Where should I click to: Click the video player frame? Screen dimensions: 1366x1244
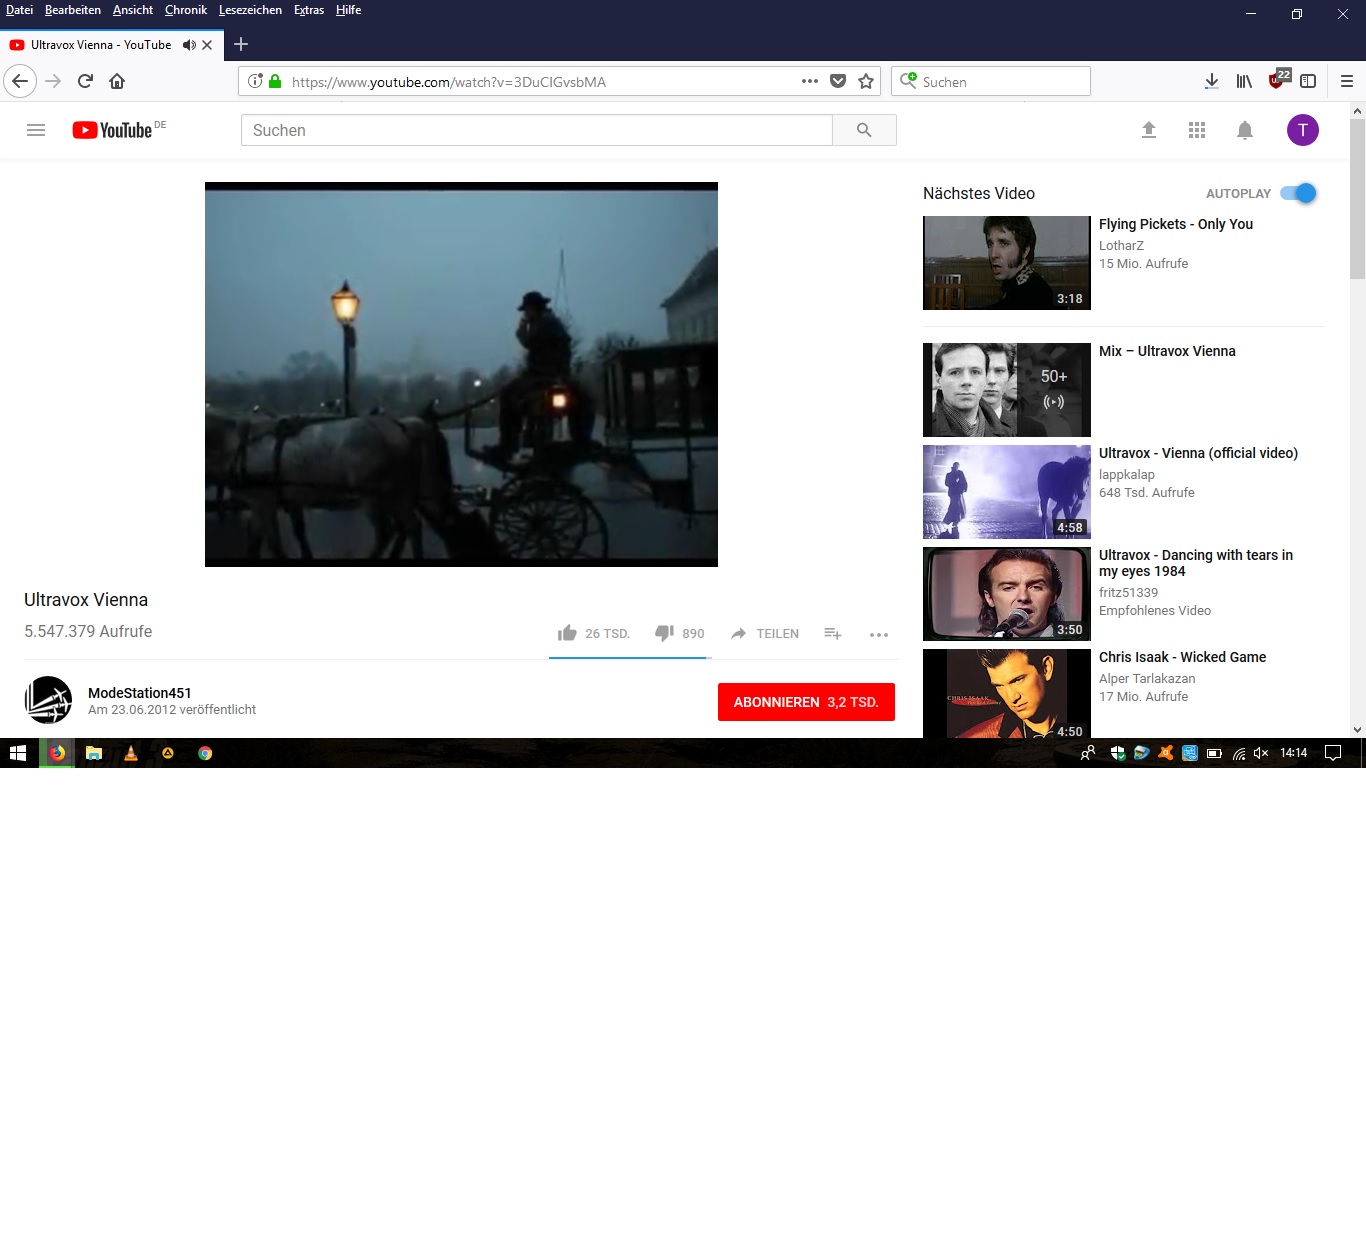[x=461, y=374]
